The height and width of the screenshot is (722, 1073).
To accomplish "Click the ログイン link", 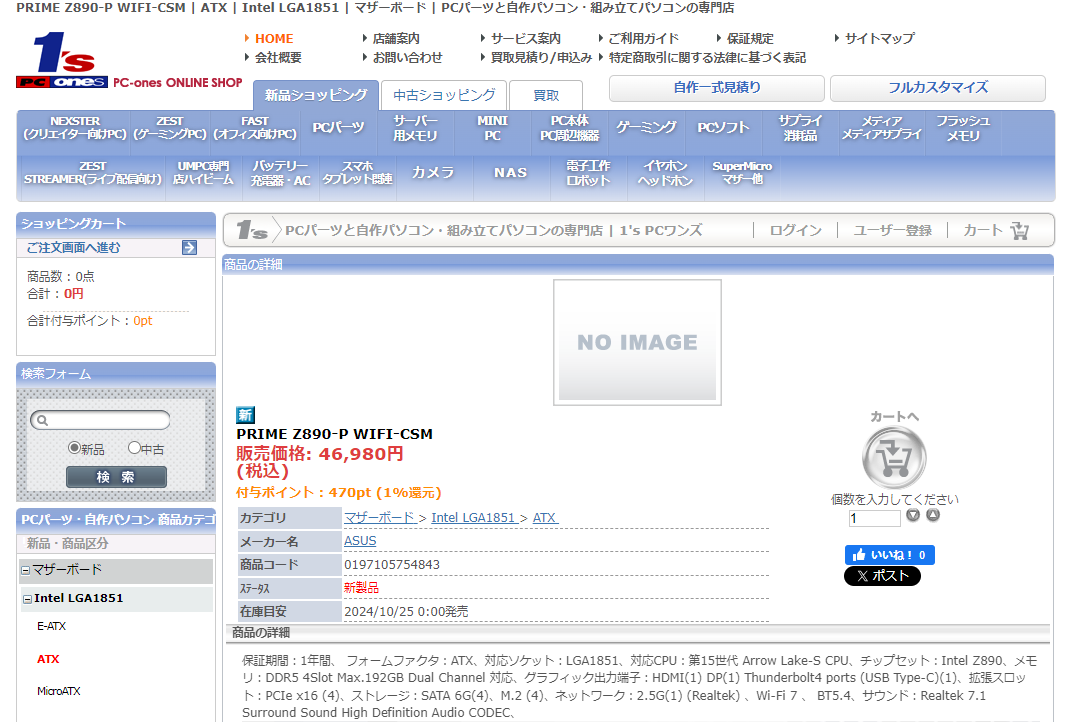I will coord(795,231).
